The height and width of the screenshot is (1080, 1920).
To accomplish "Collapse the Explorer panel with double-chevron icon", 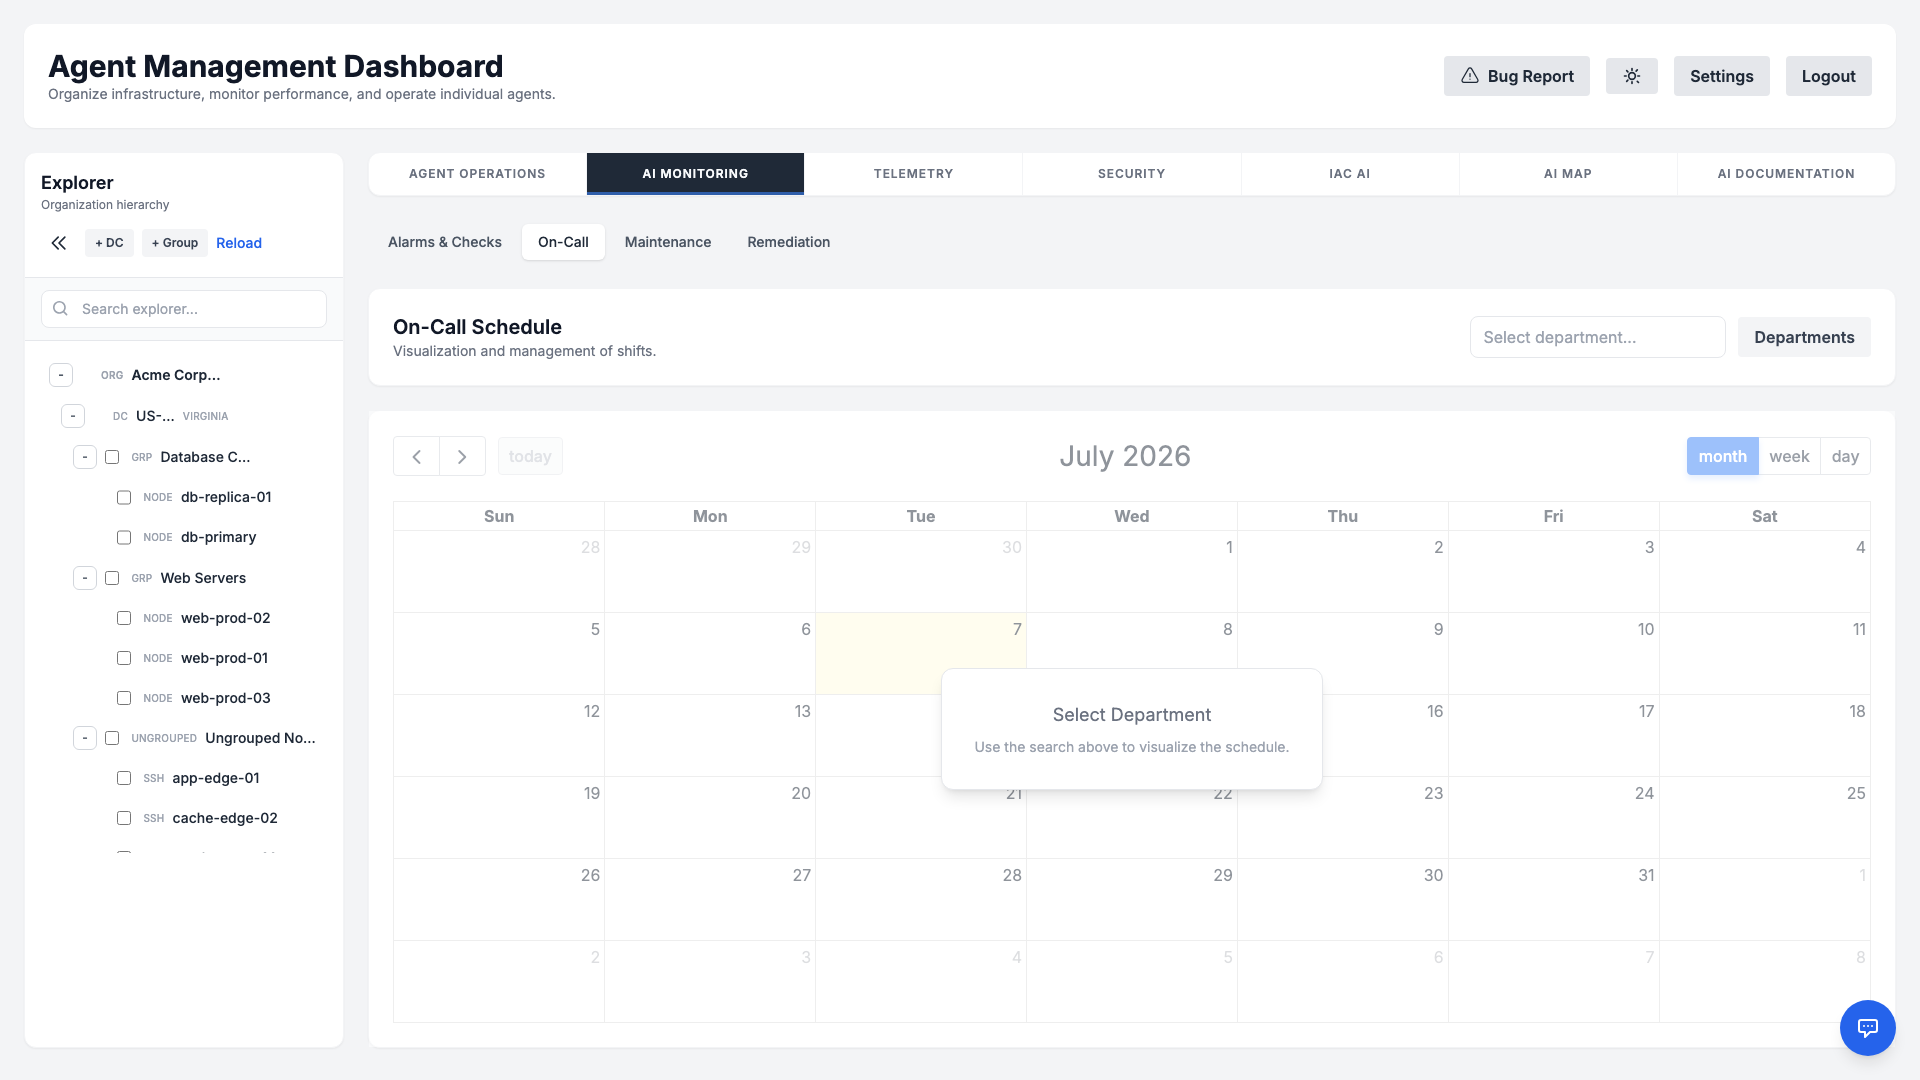I will [59, 243].
